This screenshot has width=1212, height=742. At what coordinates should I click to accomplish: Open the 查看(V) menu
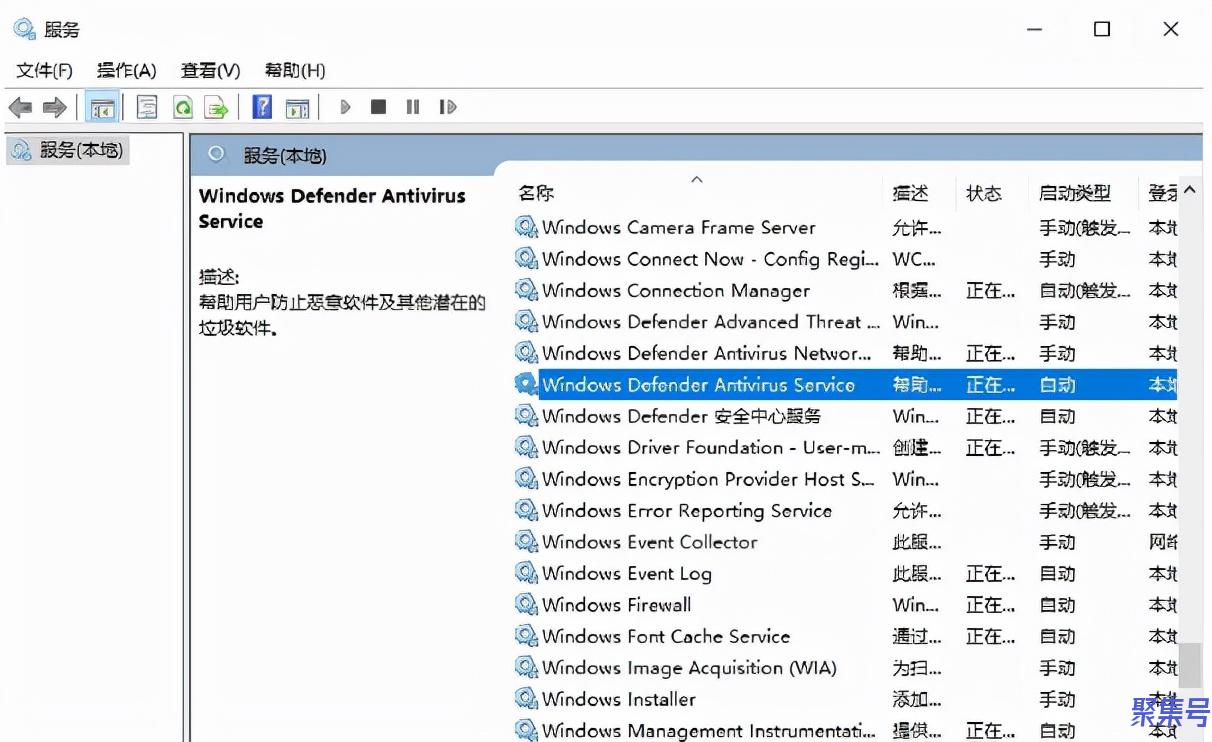210,70
